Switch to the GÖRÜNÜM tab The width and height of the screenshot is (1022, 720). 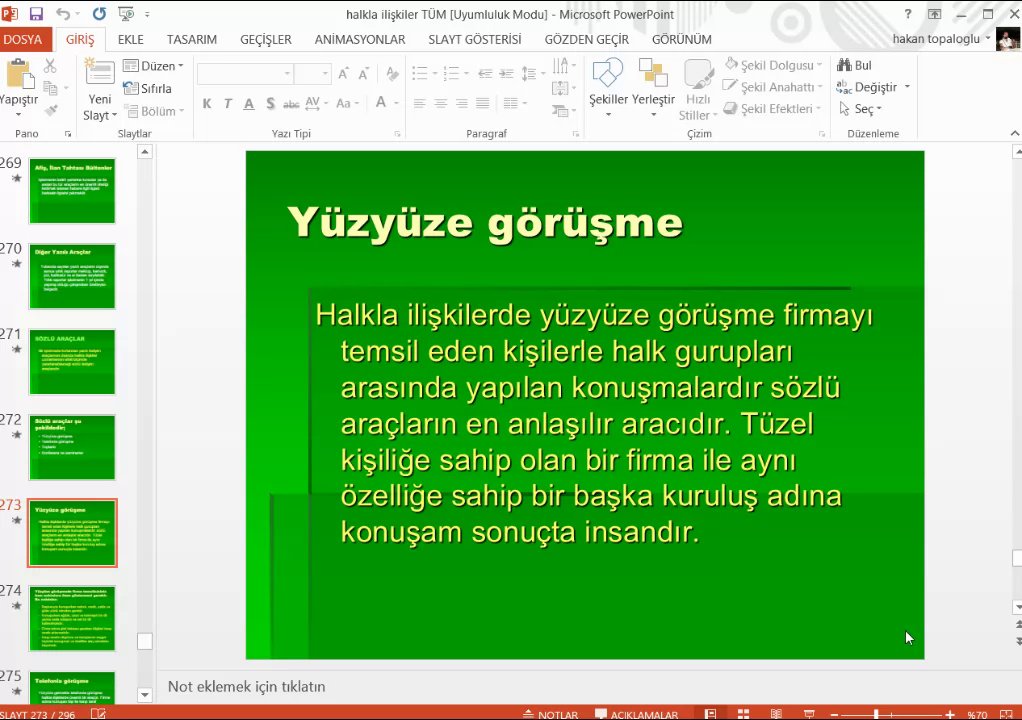[x=682, y=40]
